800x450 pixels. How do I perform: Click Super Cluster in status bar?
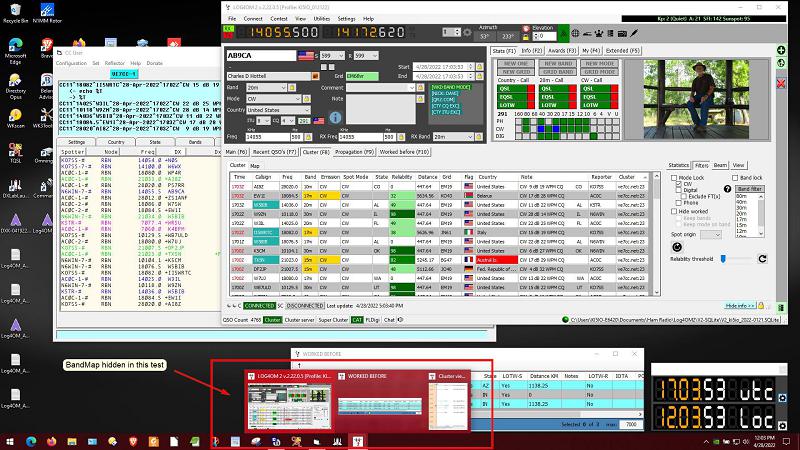[333, 320]
